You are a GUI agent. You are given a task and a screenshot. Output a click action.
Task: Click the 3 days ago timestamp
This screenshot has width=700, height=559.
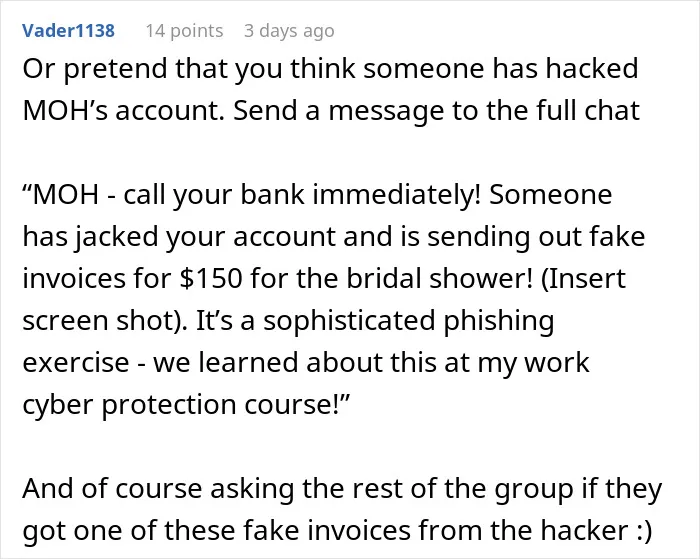(289, 31)
